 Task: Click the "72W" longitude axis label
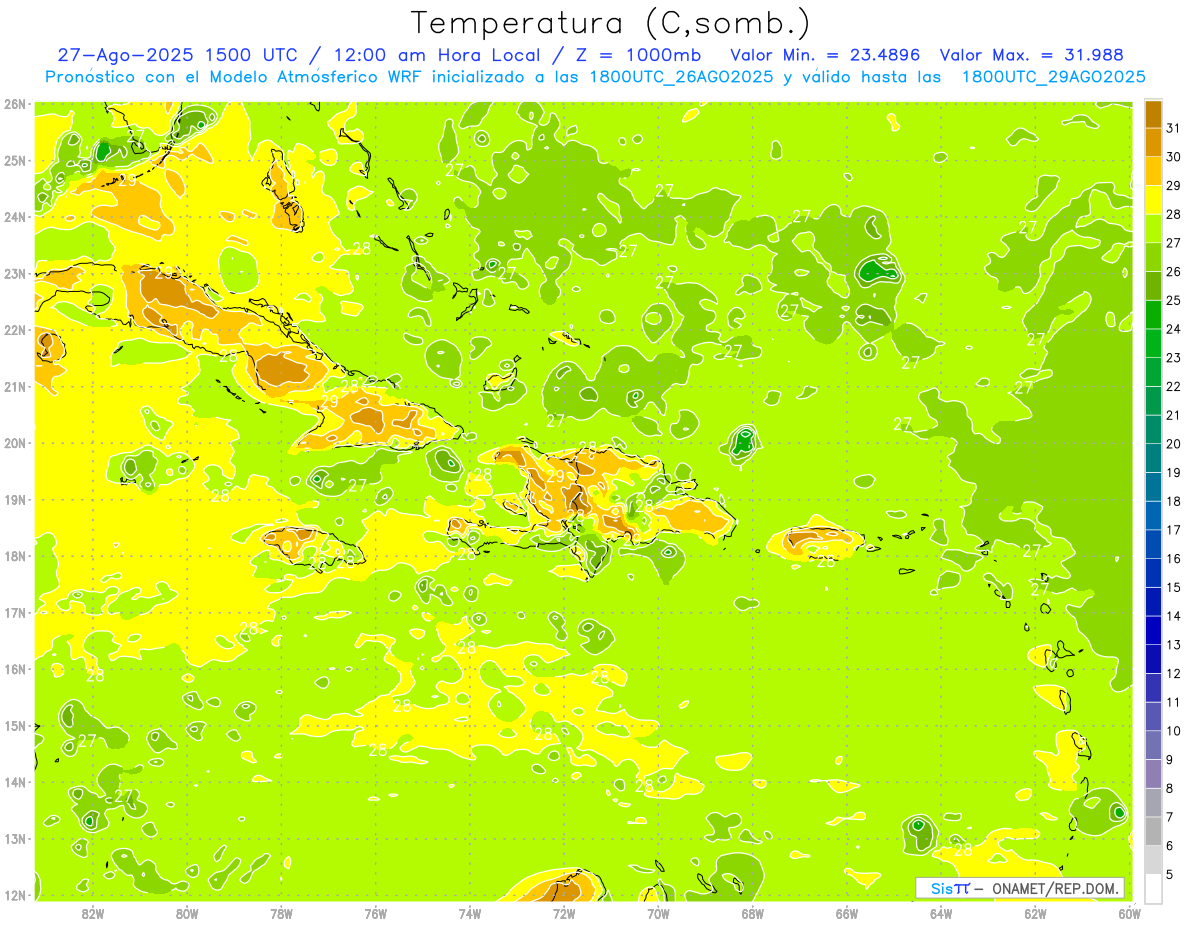click(564, 912)
